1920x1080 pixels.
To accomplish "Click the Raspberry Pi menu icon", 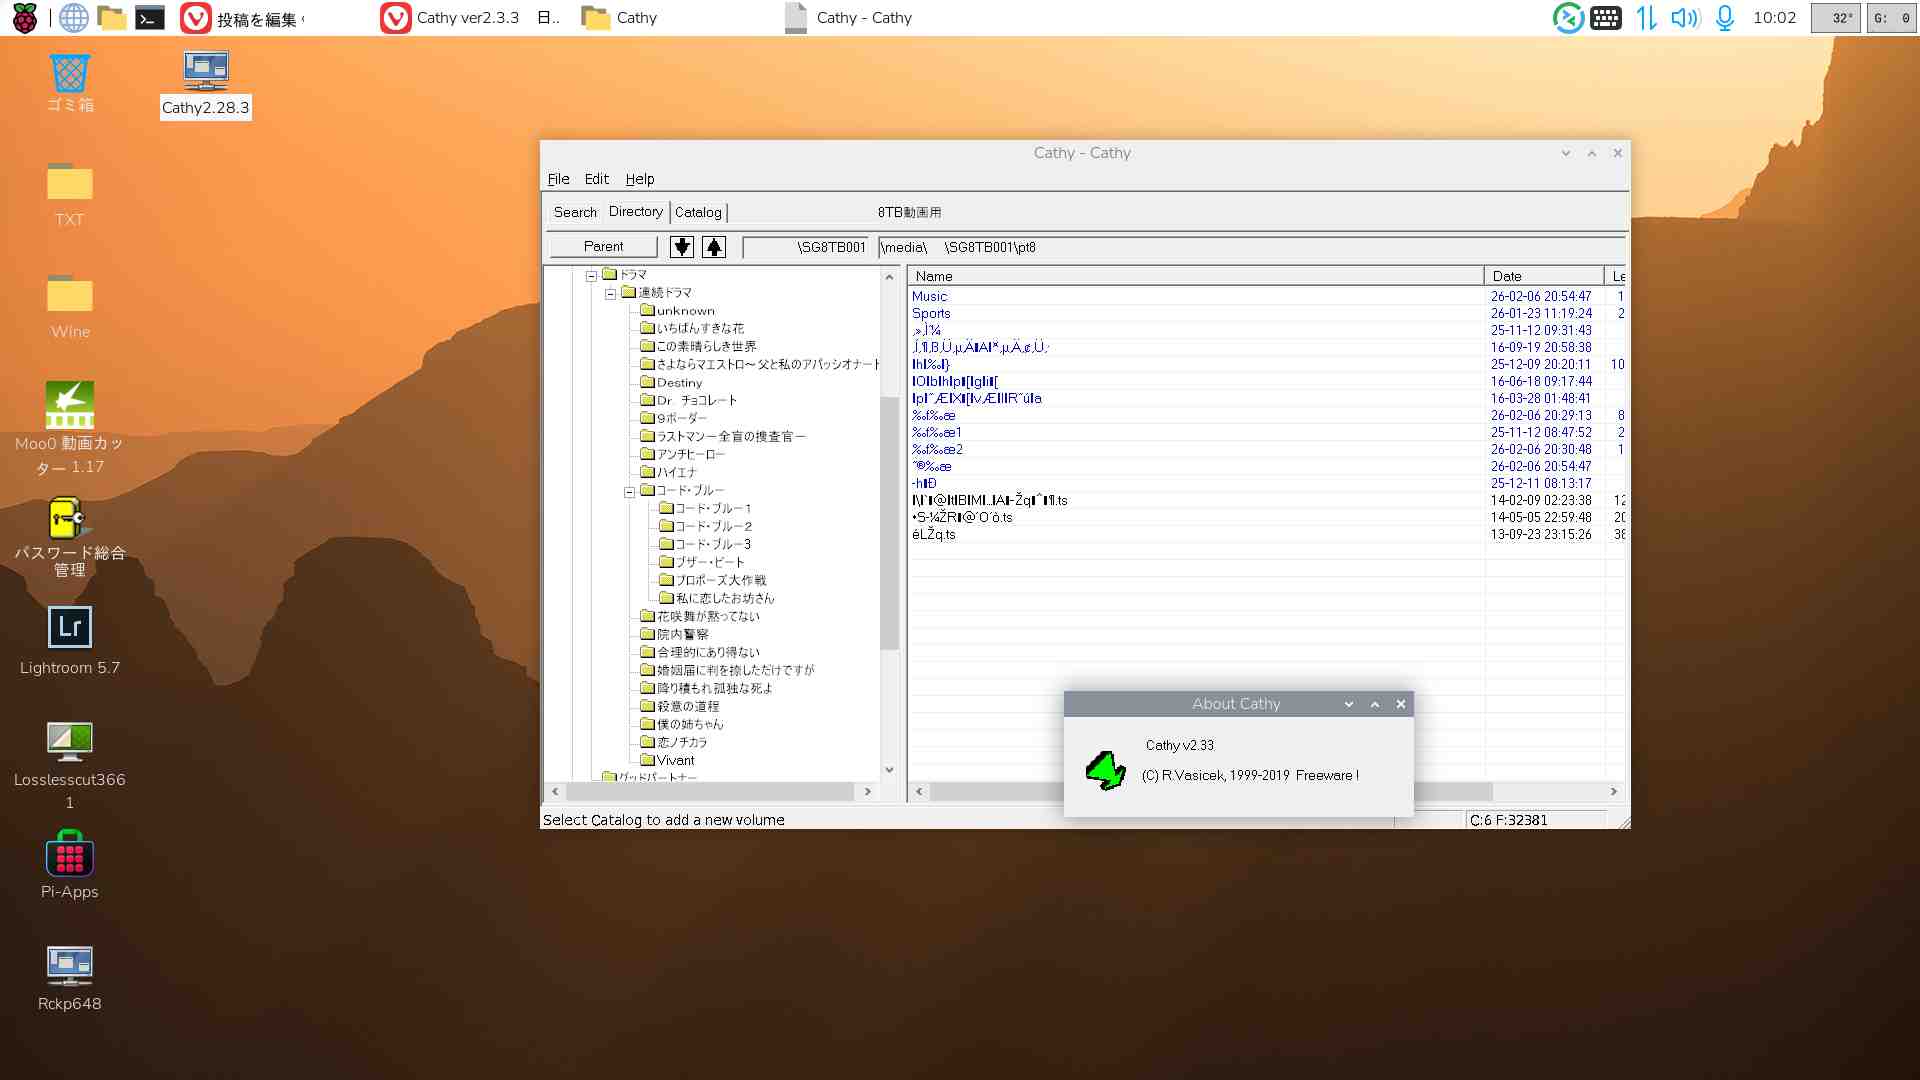I will (x=25, y=18).
